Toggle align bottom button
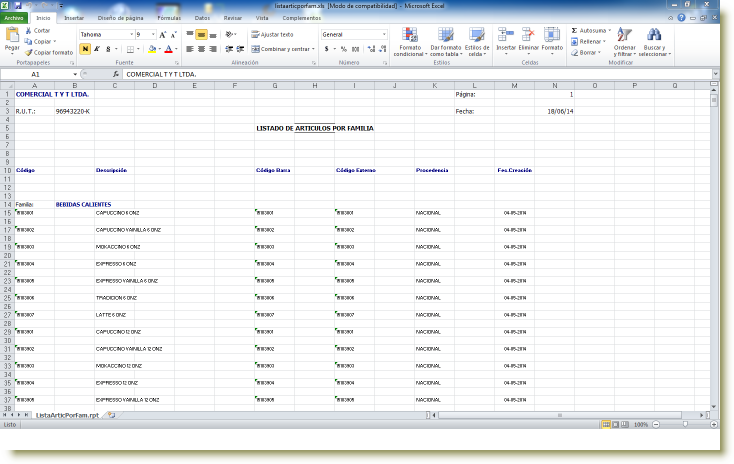The image size is (734, 464). tap(213, 35)
